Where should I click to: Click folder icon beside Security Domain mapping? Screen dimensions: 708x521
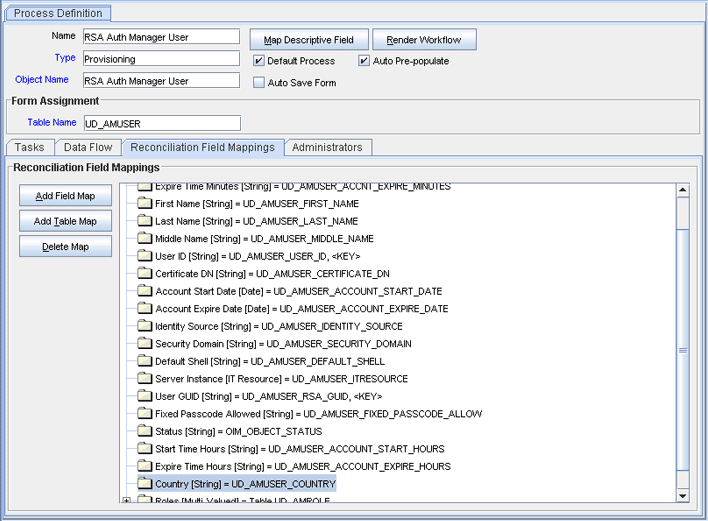[x=144, y=344]
